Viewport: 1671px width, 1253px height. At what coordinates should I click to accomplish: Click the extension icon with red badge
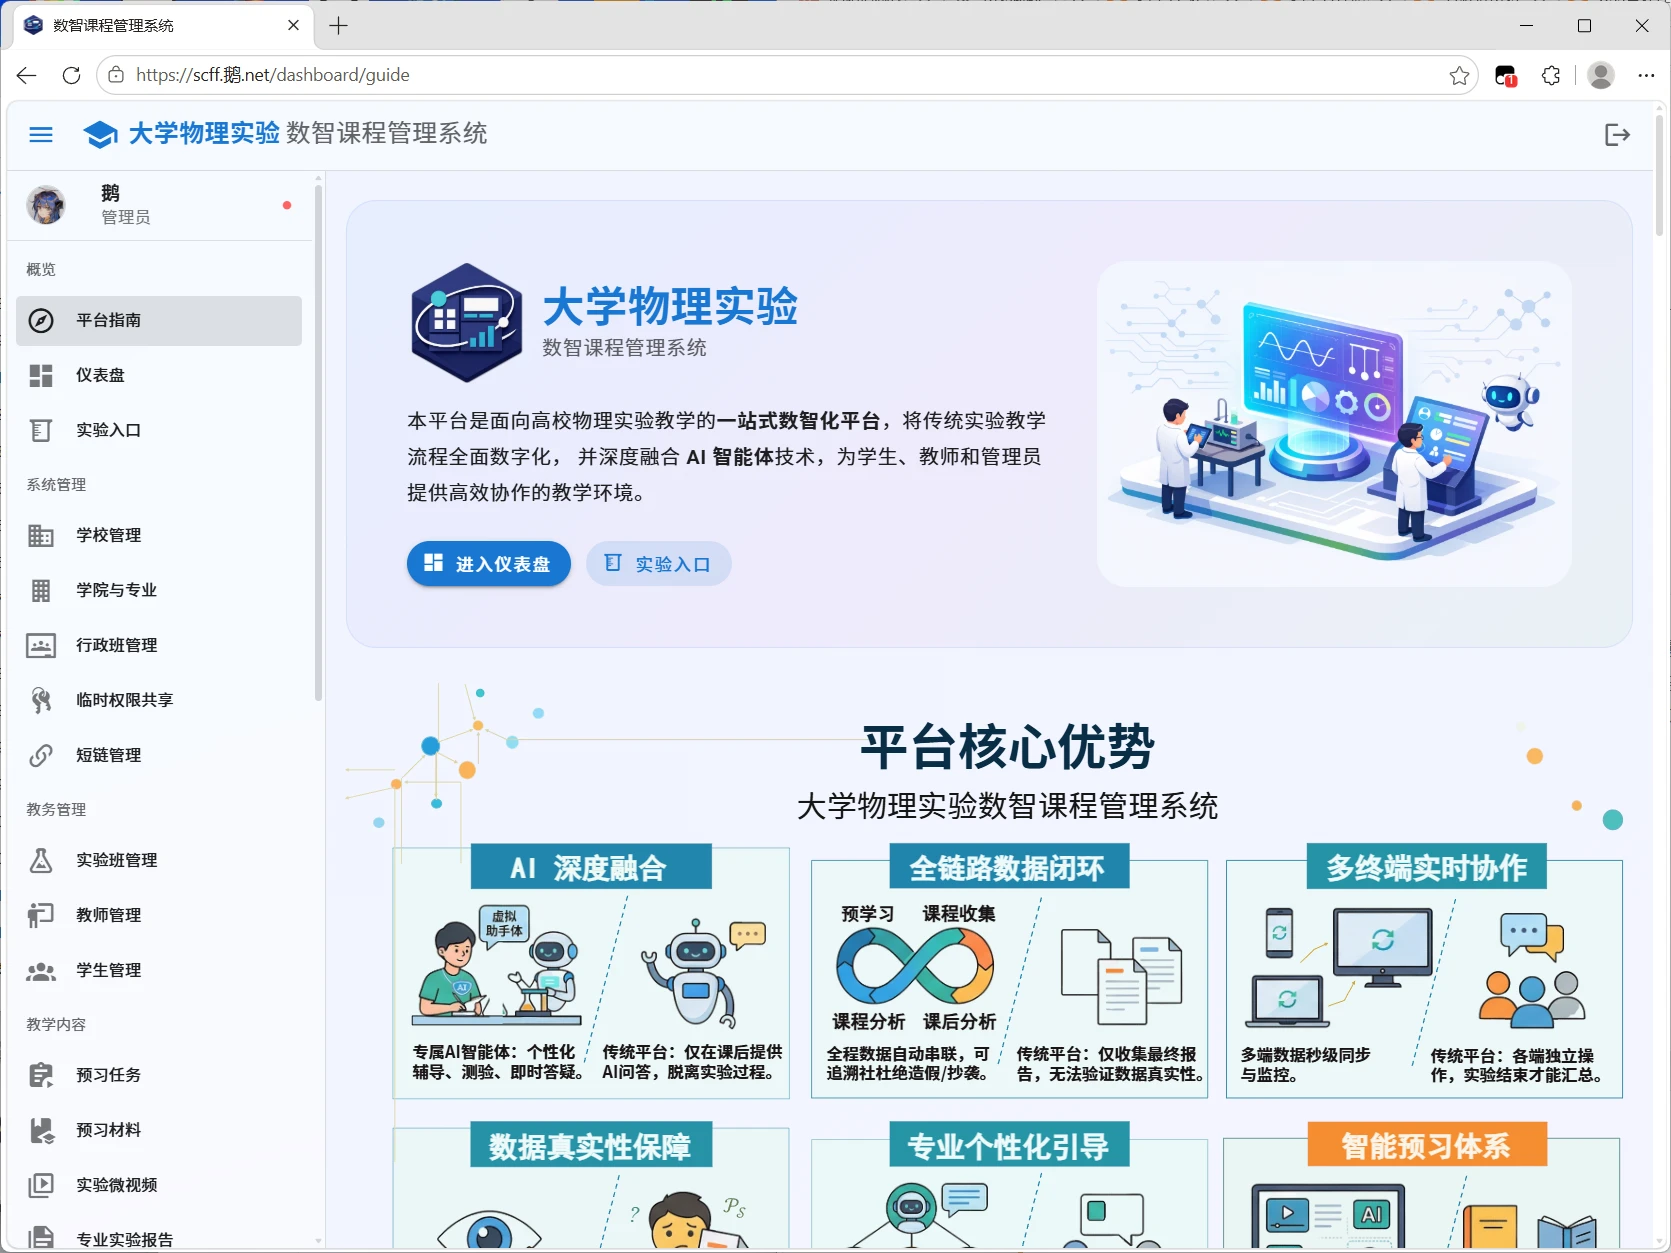(1506, 75)
